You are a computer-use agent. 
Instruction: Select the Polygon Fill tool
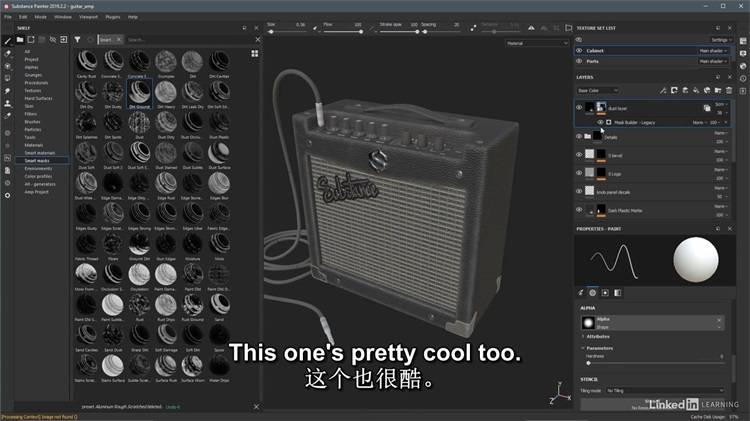coord(7,78)
